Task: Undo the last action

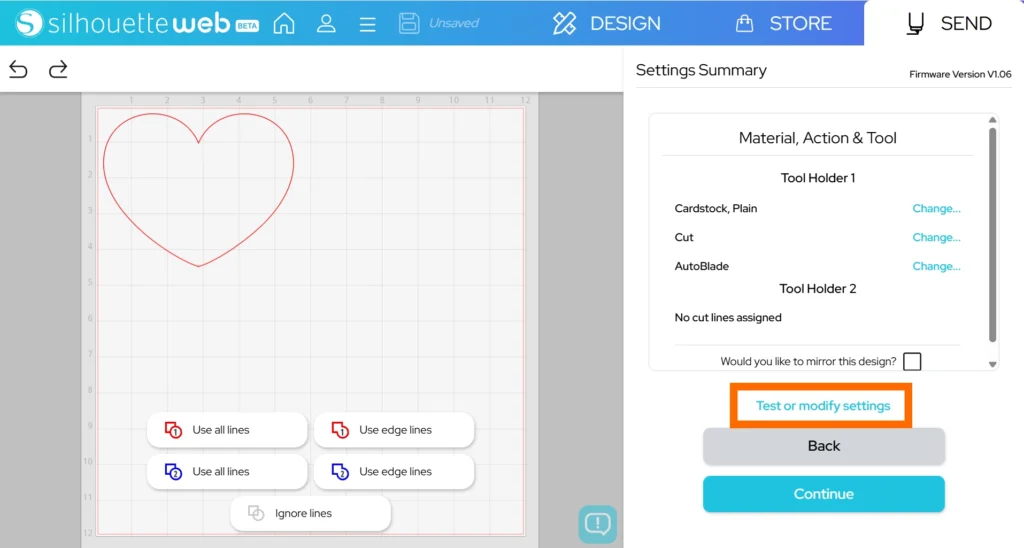Action: point(18,69)
